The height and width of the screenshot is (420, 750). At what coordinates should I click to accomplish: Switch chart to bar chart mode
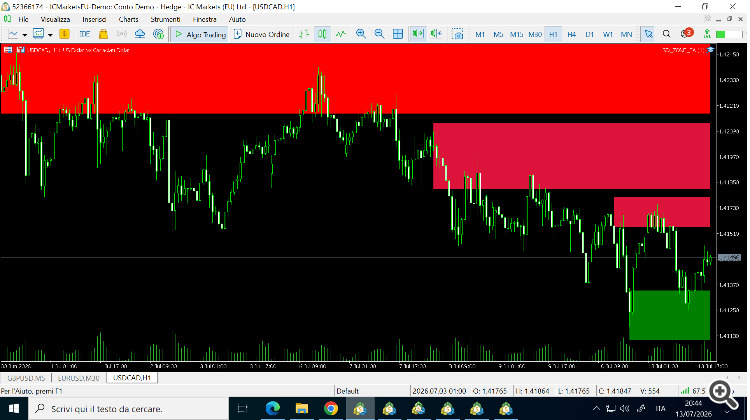304,34
